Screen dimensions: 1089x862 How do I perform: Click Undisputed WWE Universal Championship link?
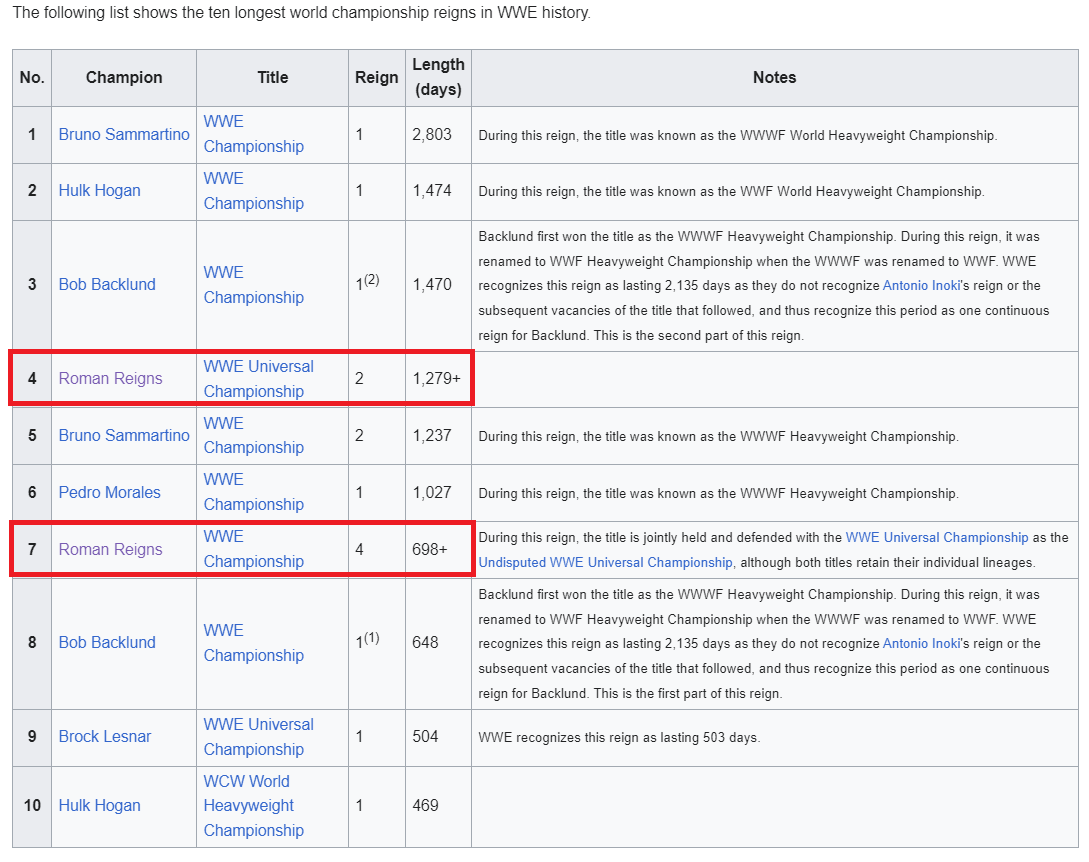tap(605, 562)
